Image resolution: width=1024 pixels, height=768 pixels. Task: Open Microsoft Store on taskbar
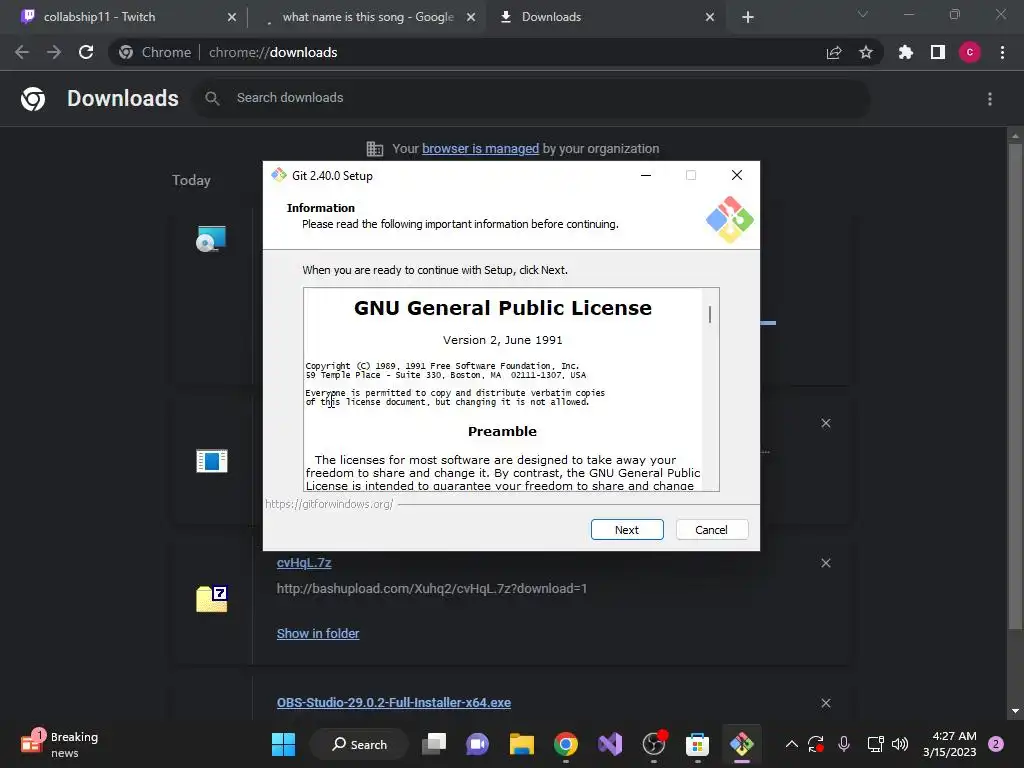tap(697, 744)
